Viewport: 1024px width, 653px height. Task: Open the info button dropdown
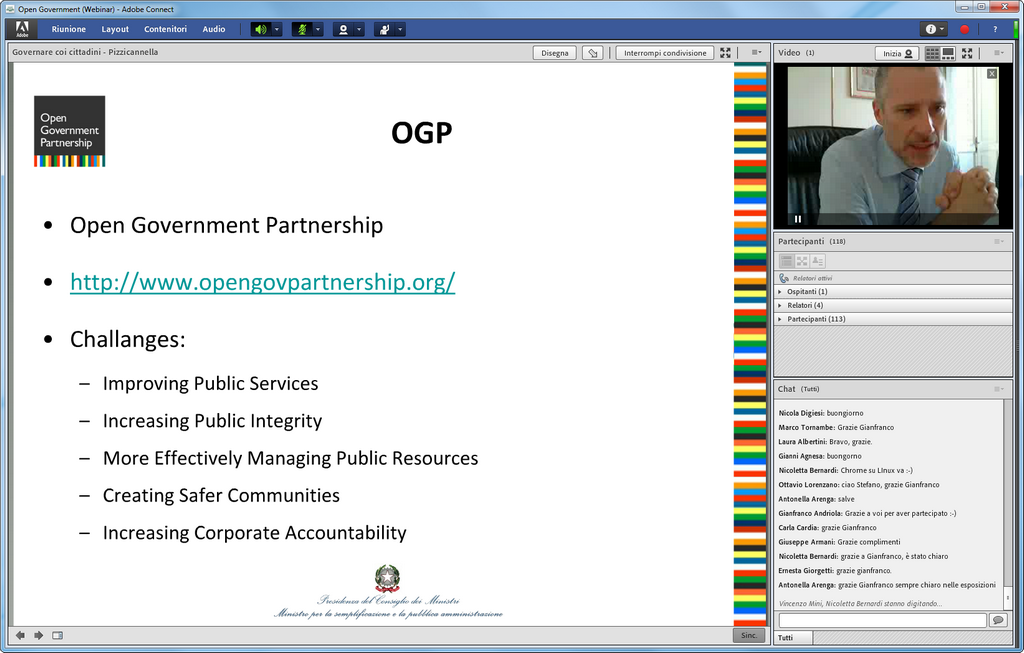(x=935, y=29)
